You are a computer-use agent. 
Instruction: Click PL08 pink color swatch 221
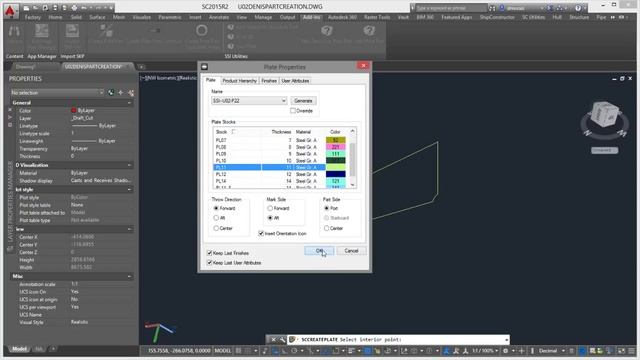[336, 147]
